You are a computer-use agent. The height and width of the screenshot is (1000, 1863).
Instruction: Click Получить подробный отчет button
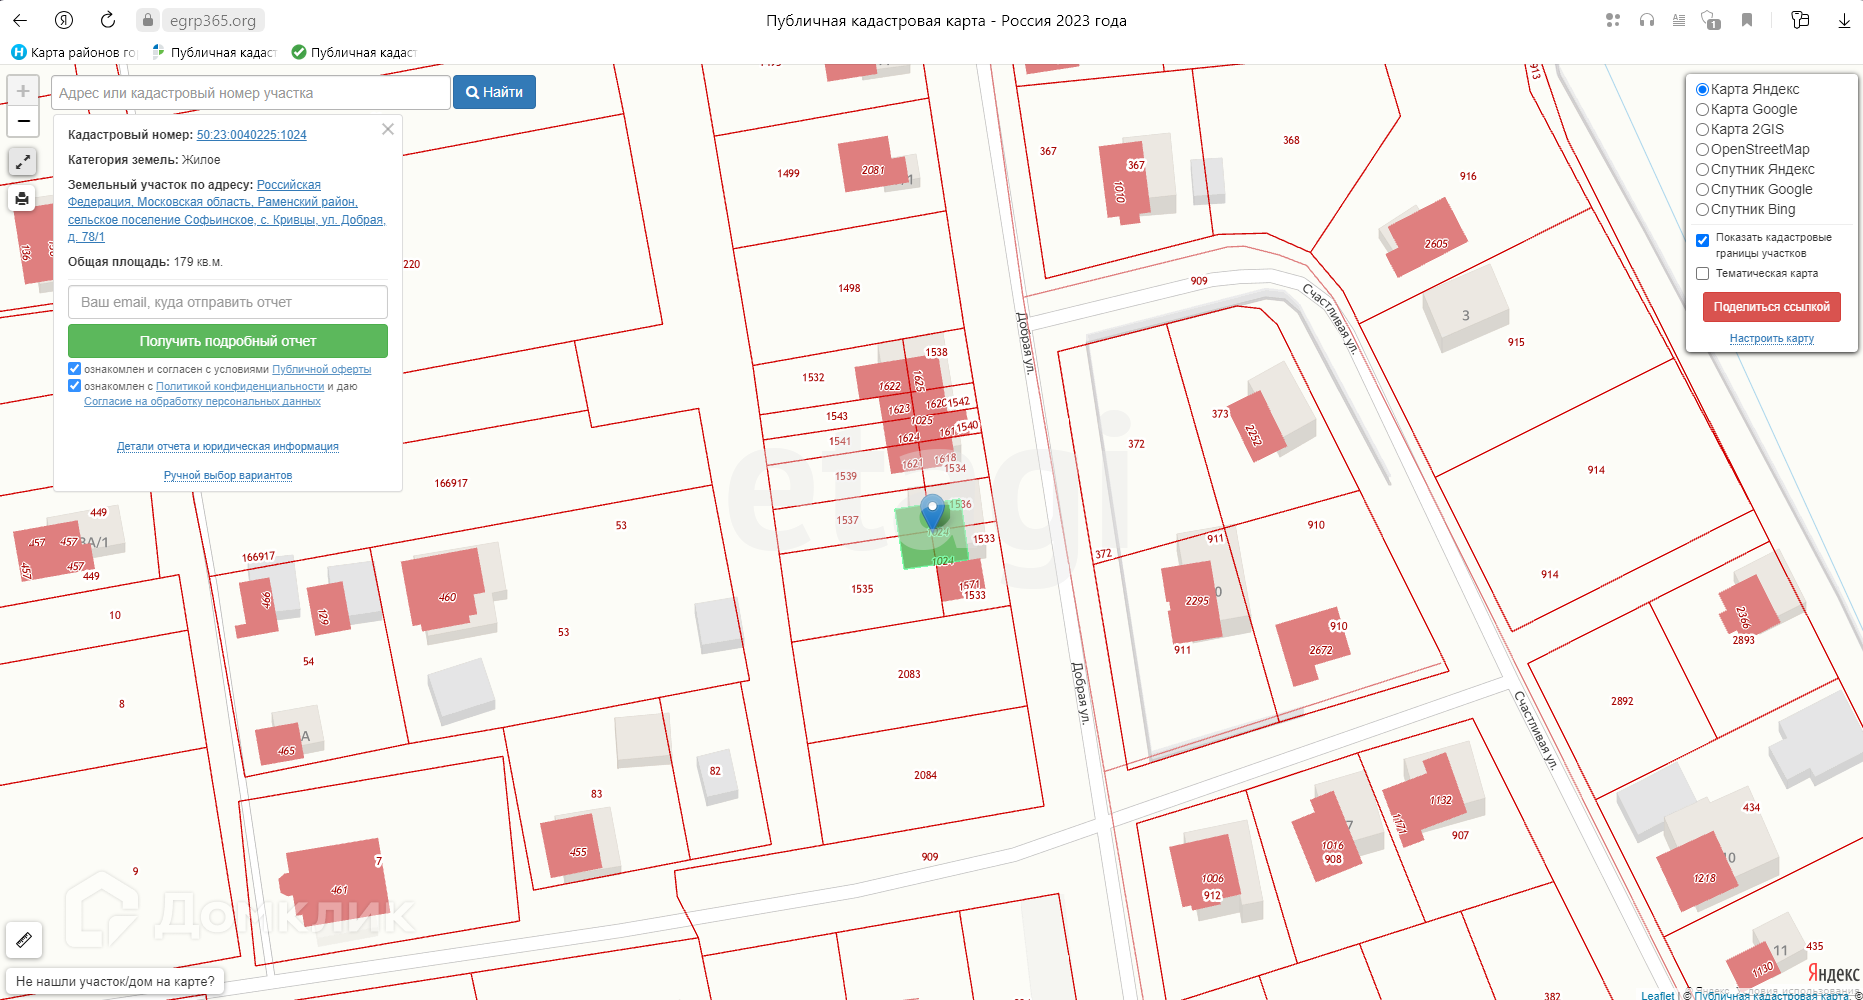[x=228, y=341]
